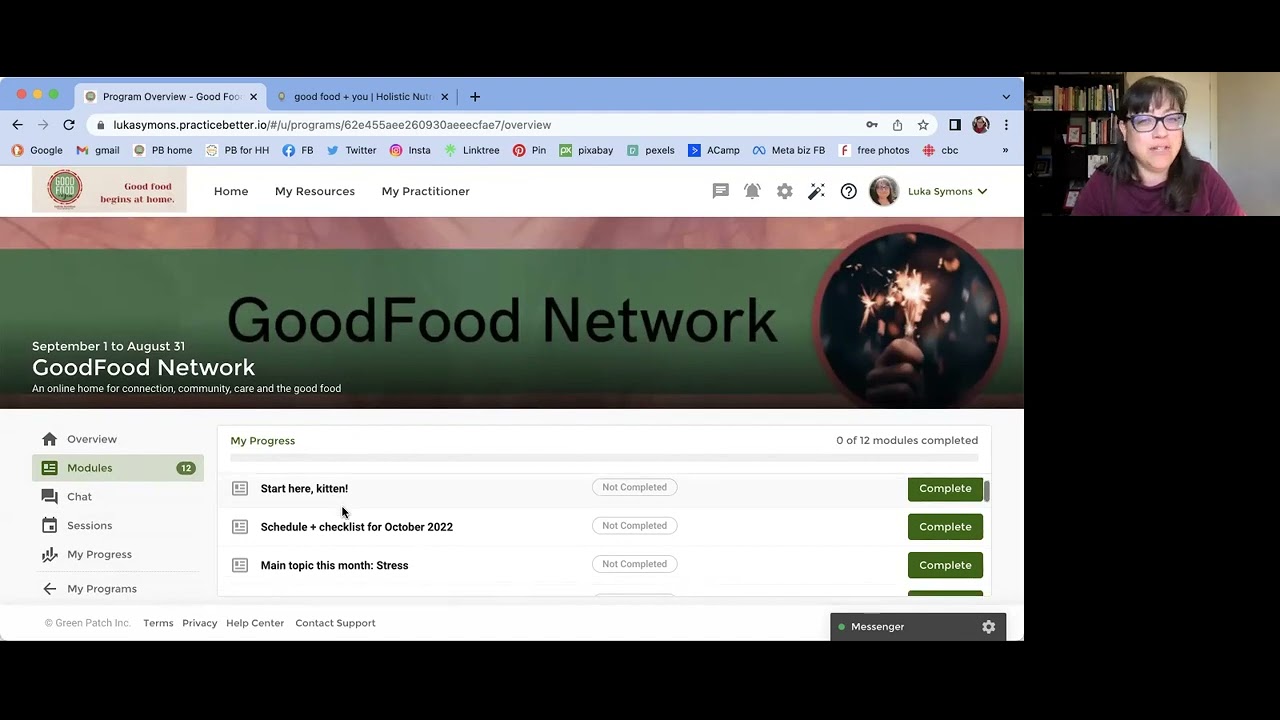The image size is (1280, 720).
Task: Mark 'Start here, kitten!' as Complete
Action: tap(945, 488)
